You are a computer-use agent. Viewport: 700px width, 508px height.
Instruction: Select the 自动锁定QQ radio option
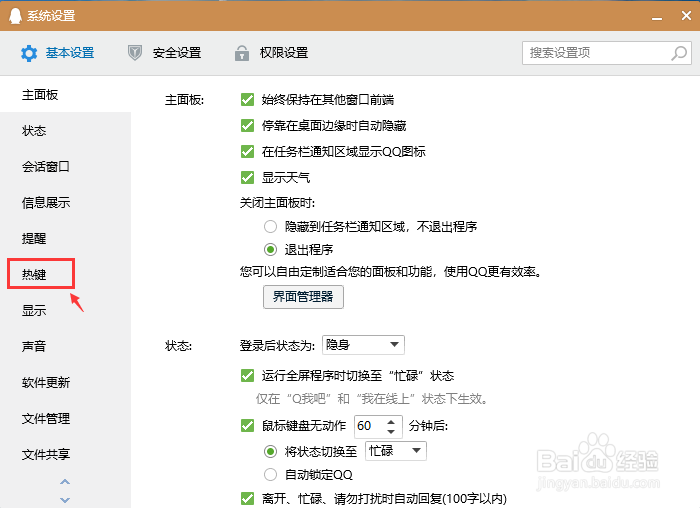(270, 474)
